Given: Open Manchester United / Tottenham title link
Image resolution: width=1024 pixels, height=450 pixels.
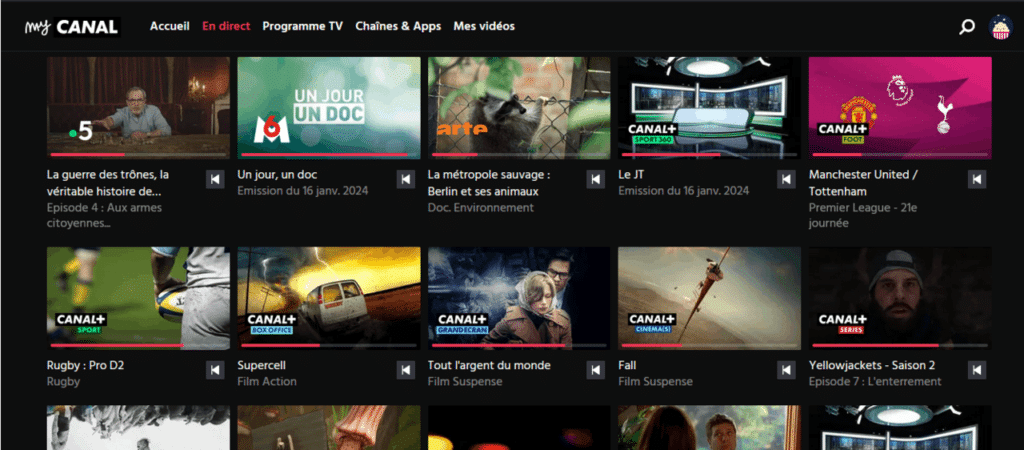Looking at the screenshot, I should tap(863, 183).
